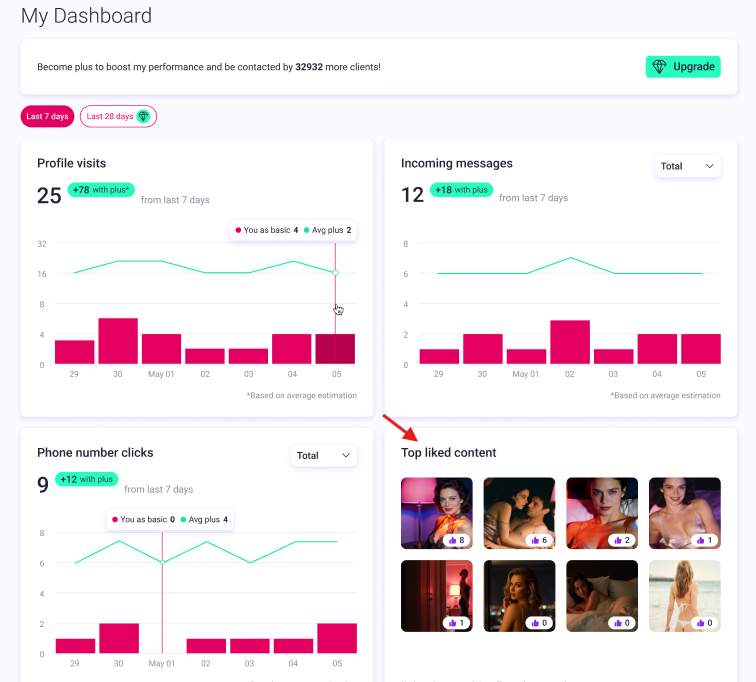756x682 pixels.
Task: Open the top liked photo with 8 likes
Action: coord(437,513)
